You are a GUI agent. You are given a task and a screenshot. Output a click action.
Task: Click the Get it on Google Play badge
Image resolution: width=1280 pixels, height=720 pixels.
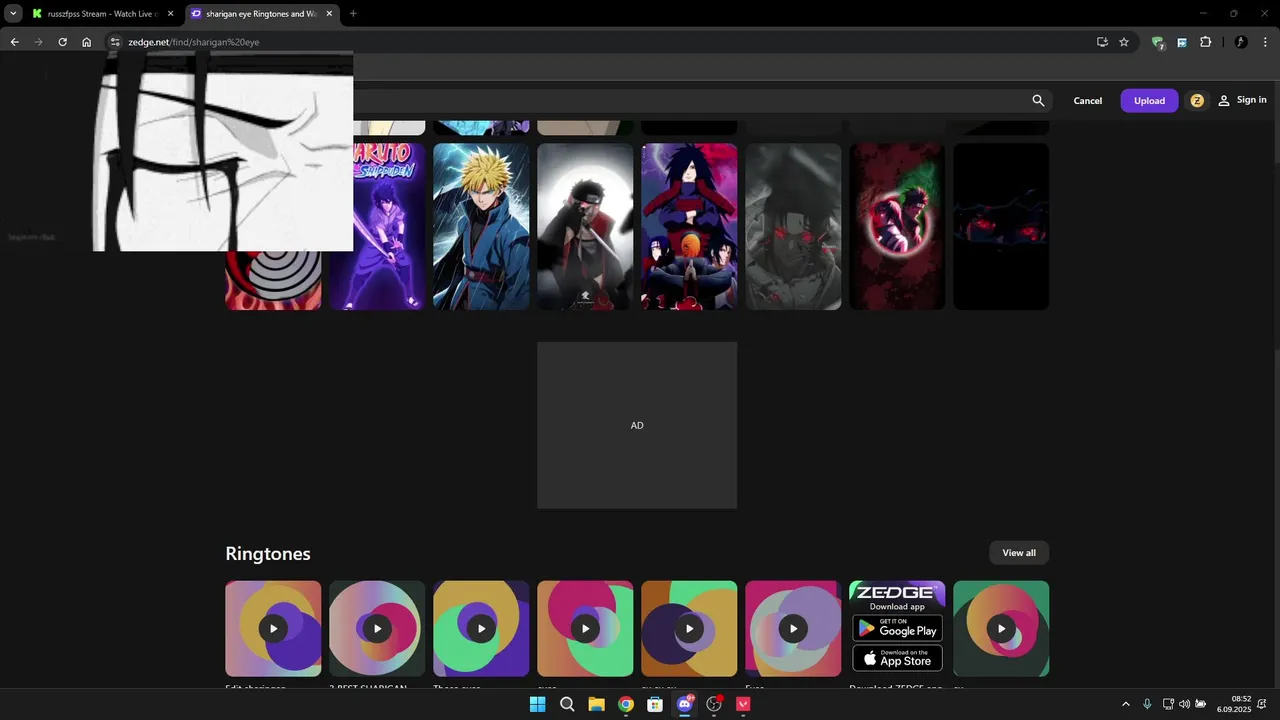tap(897, 628)
